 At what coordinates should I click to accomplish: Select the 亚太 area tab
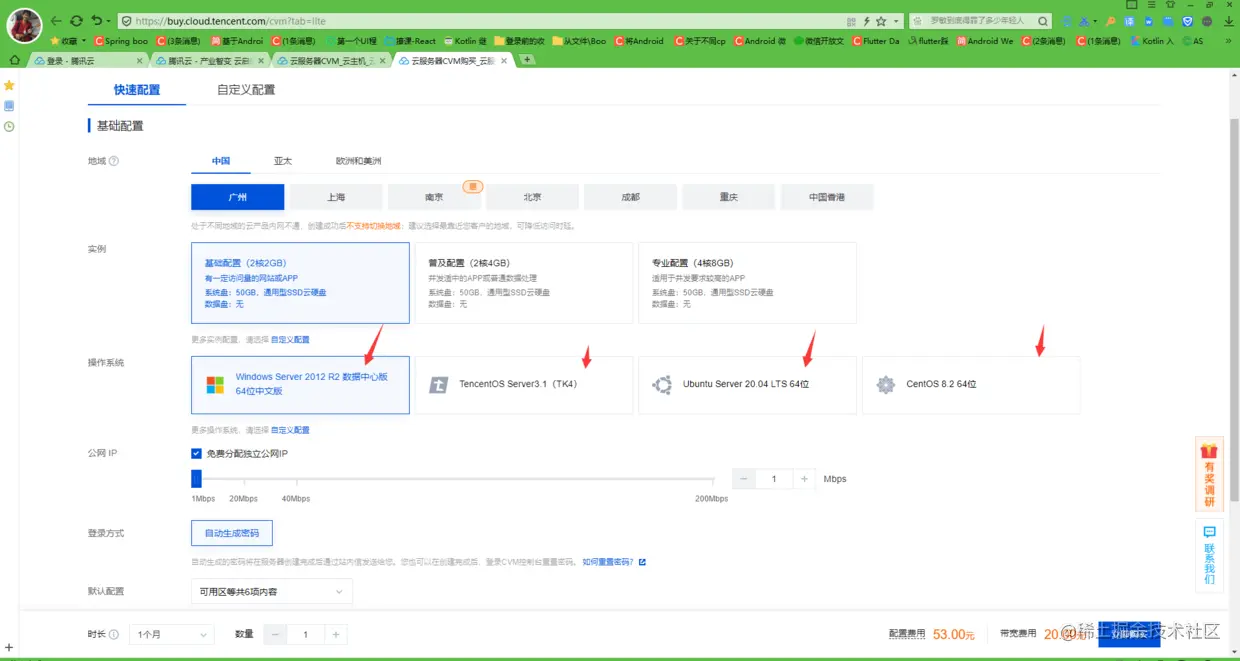coord(283,161)
